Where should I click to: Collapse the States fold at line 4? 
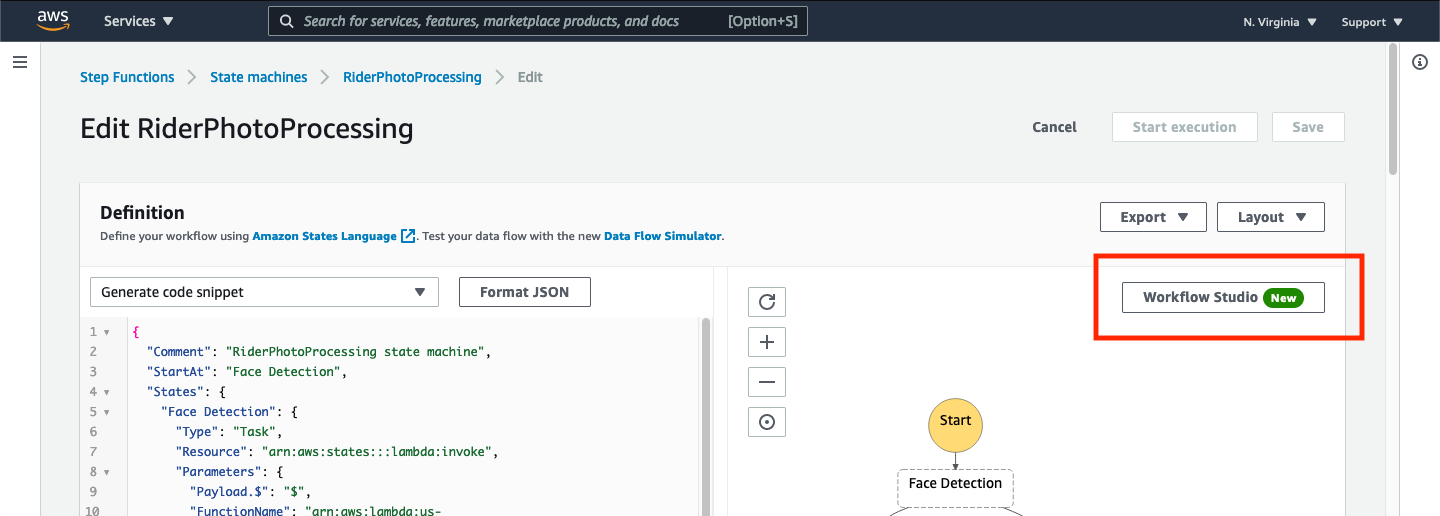point(107,392)
